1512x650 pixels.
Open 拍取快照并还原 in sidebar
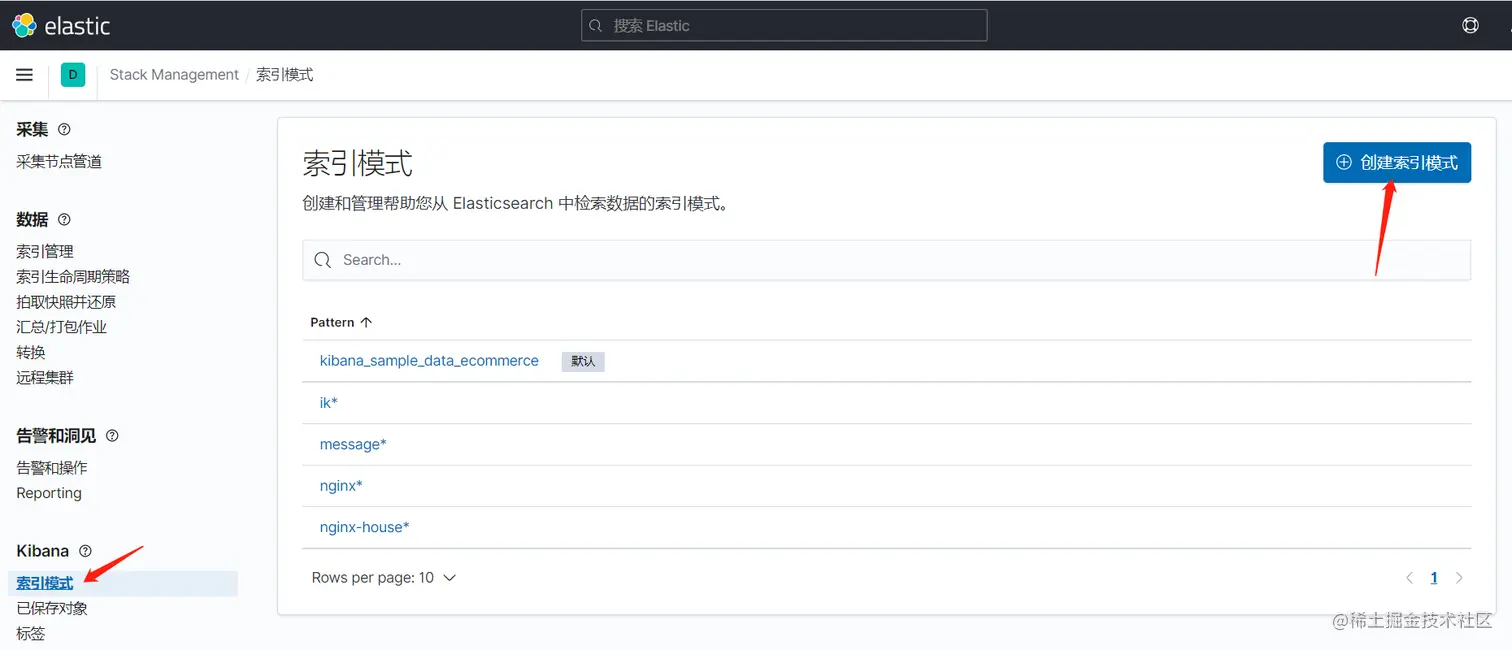point(66,302)
